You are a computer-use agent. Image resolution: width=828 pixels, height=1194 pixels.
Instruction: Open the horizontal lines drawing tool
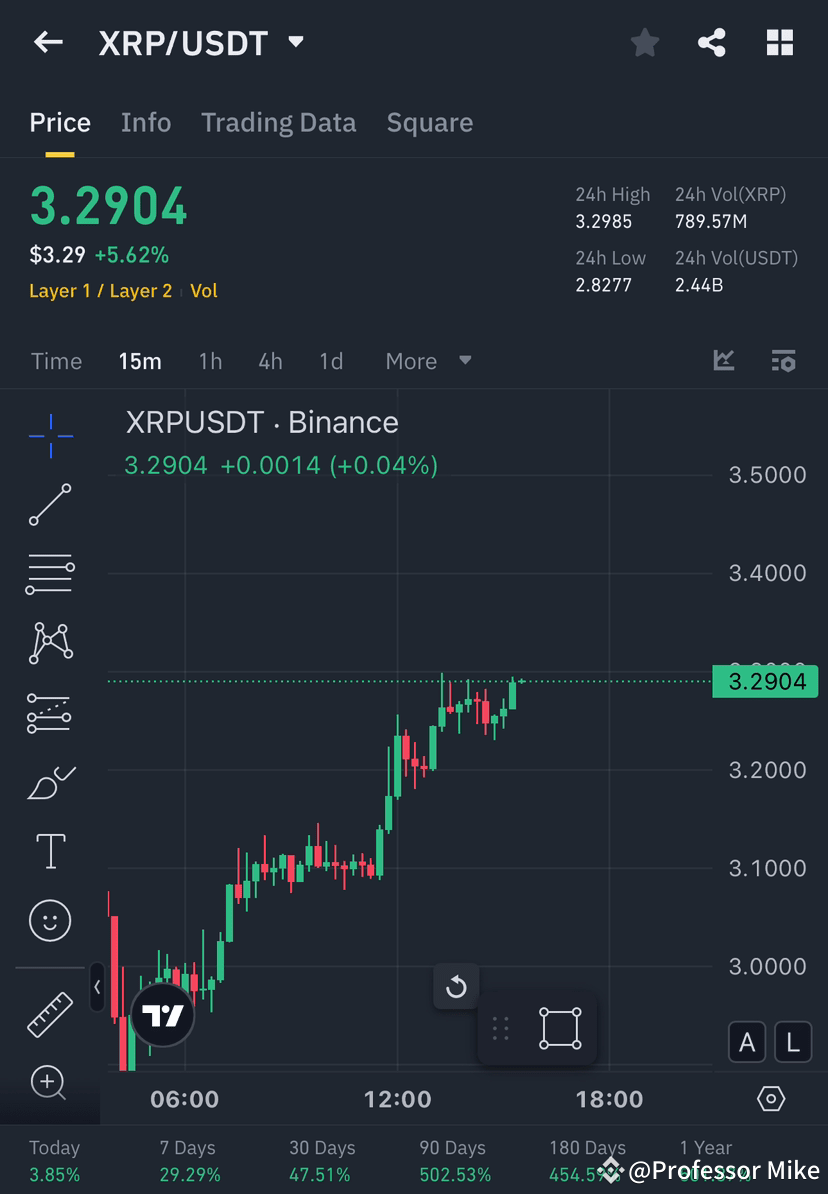50,574
